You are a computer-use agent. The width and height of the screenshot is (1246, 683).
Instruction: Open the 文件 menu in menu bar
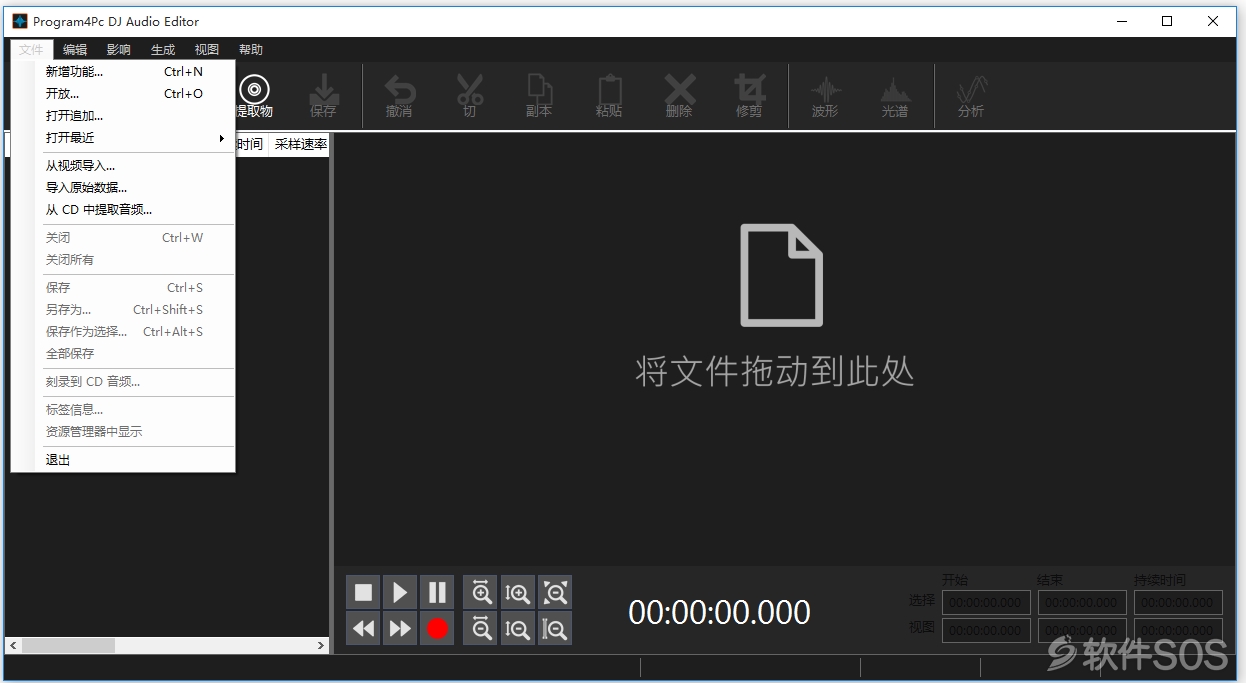(31, 49)
